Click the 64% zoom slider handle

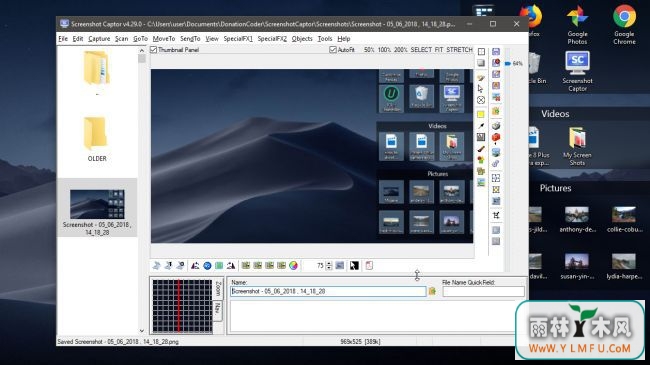point(508,63)
